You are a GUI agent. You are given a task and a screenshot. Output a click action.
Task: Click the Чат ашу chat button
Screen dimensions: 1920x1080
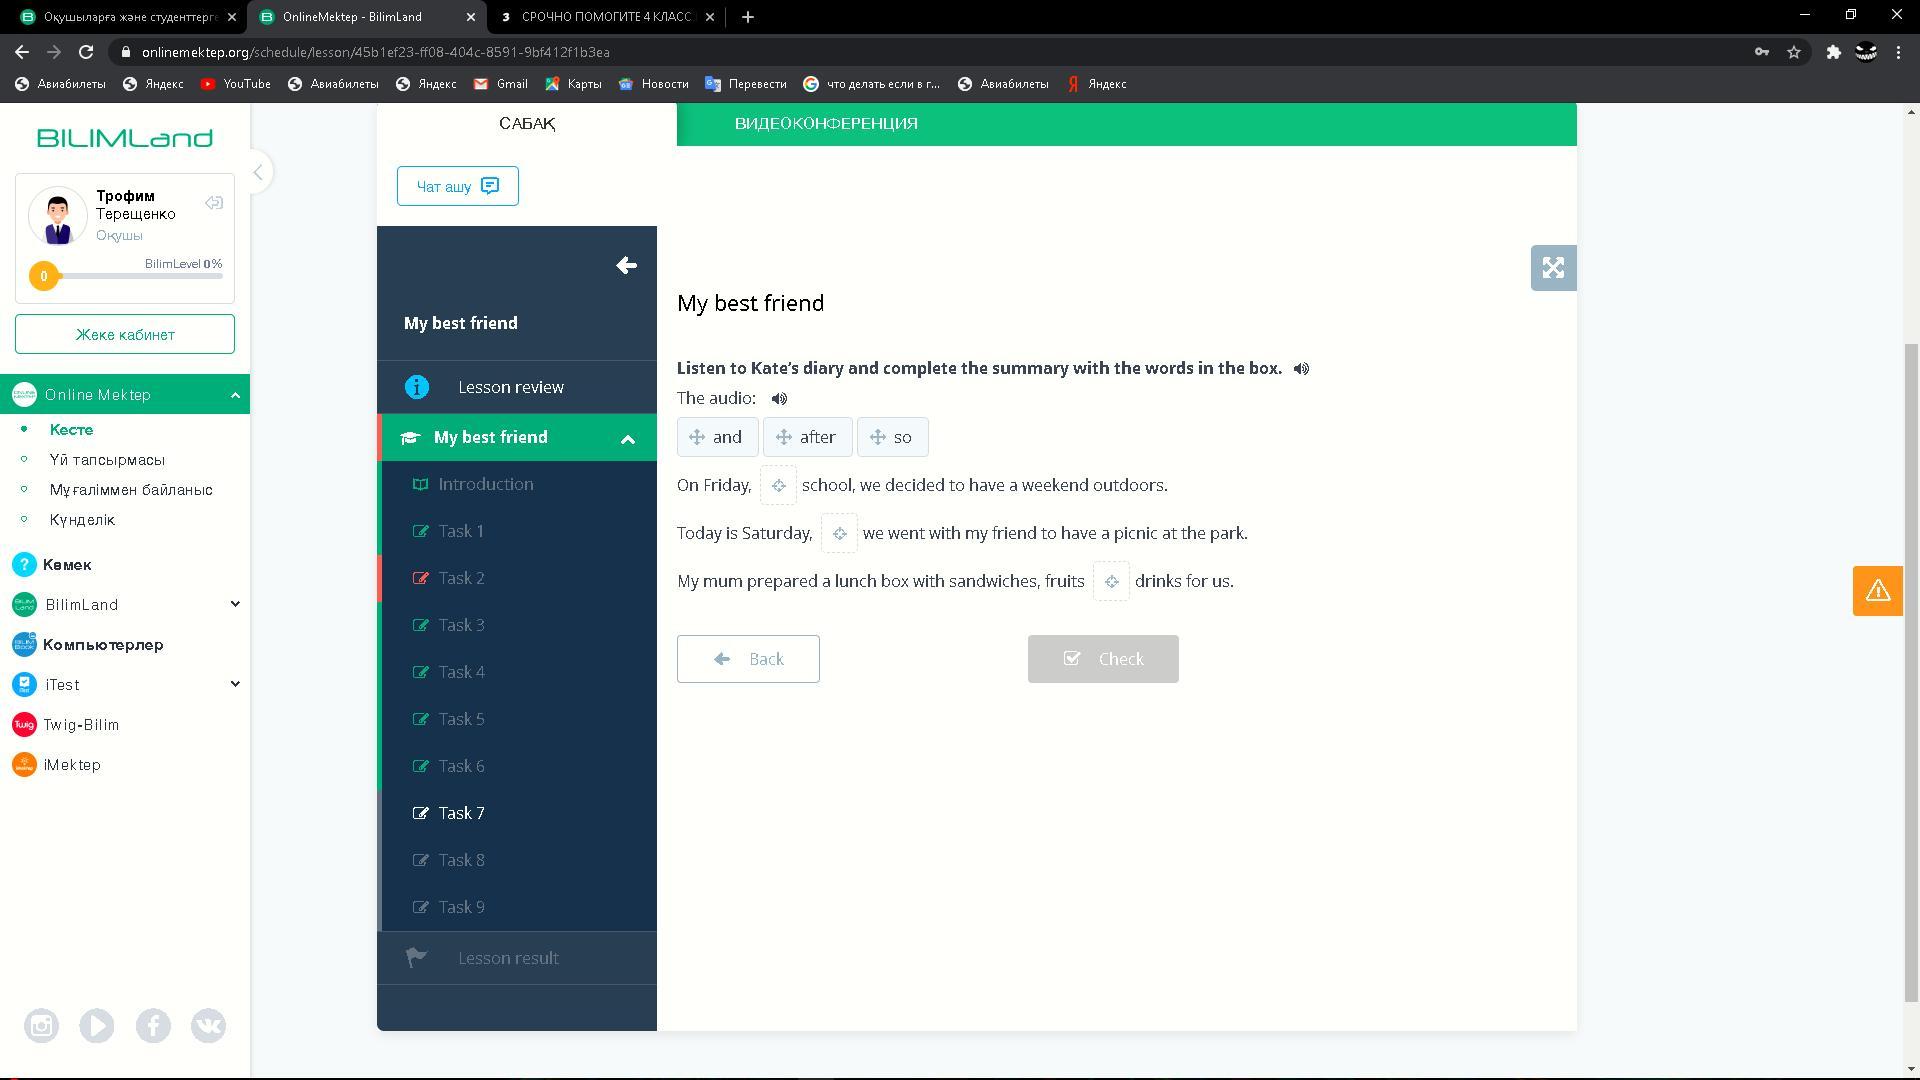457,186
